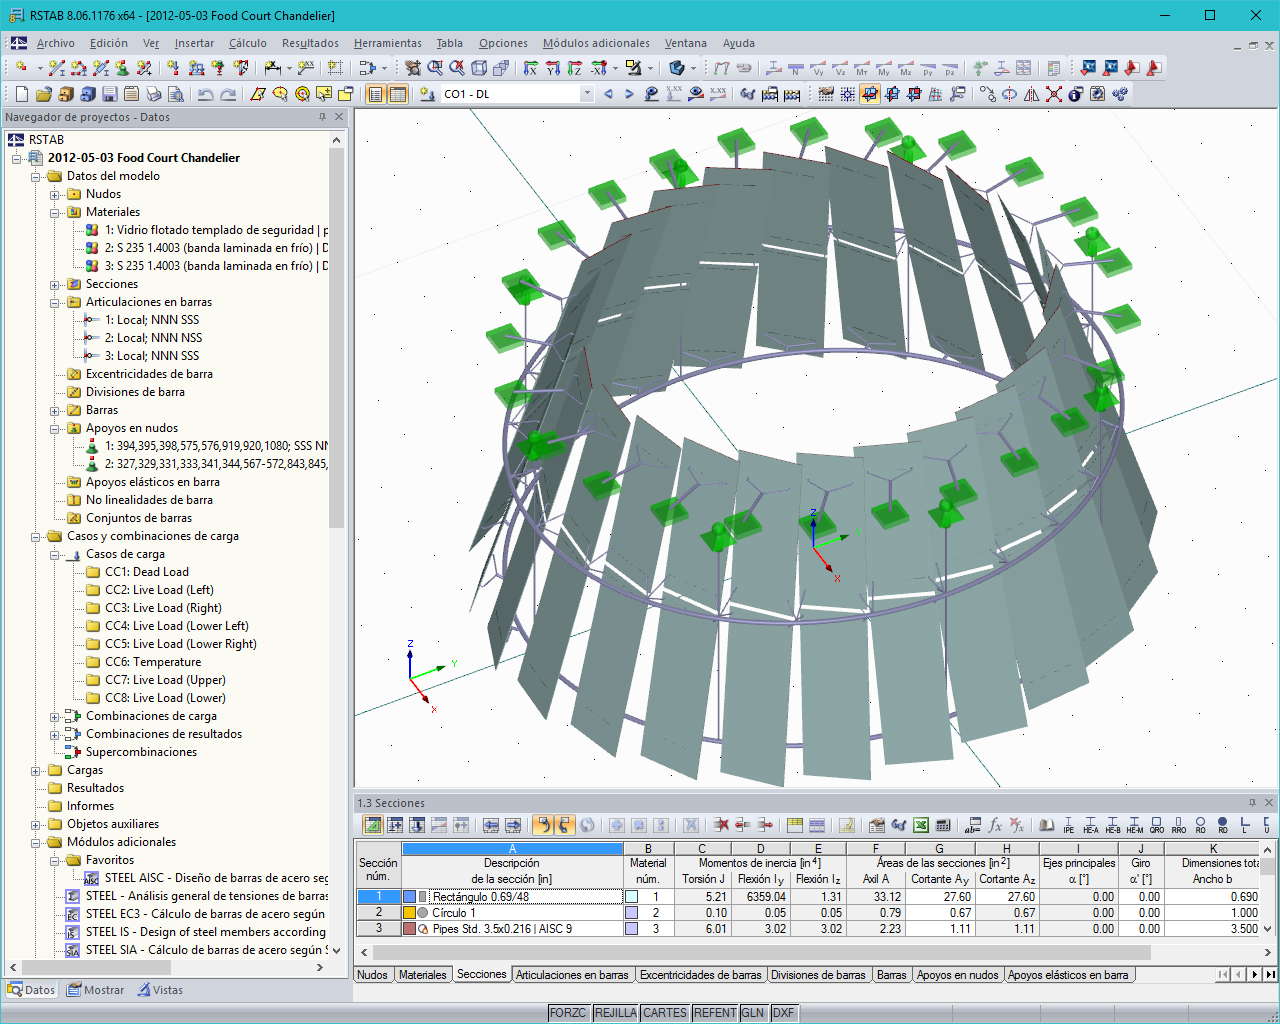Screen dimensions: 1280x1024
Task: Open the CO1 - DL load case dropdown
Action: click(x=587, y=93)
